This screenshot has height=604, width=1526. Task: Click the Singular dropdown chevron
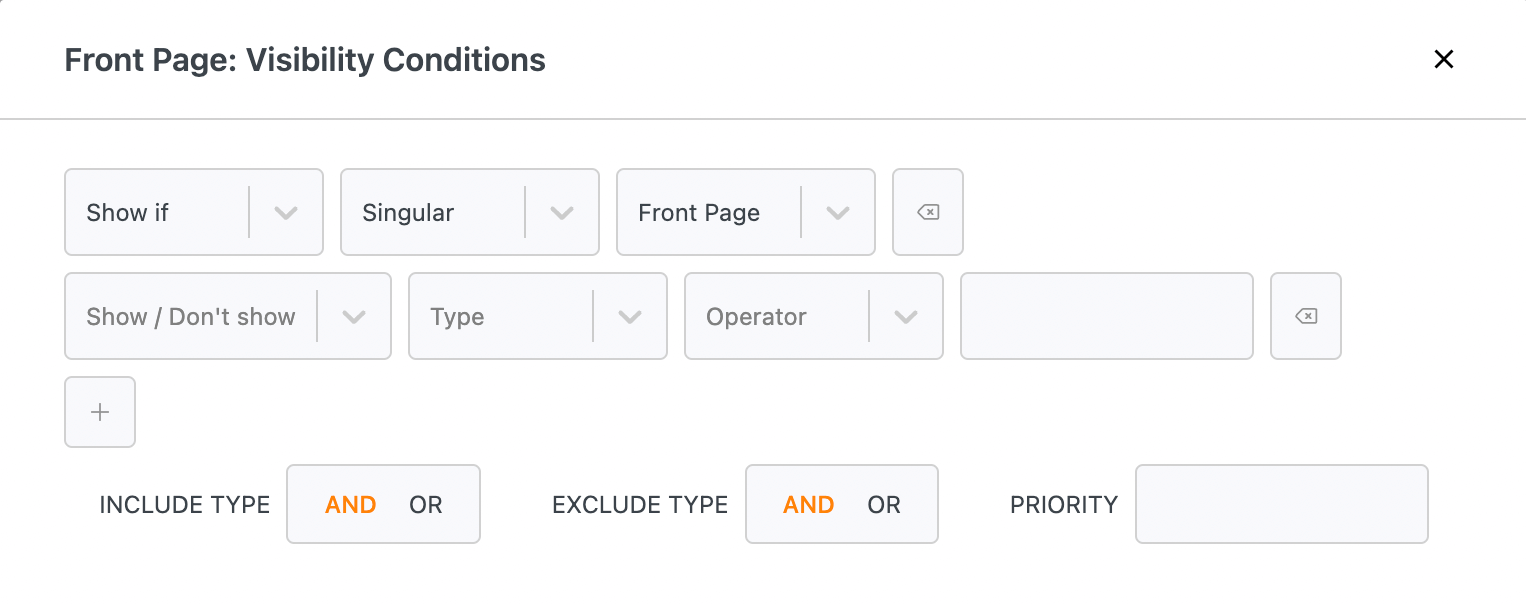click(x=562, y=212)
